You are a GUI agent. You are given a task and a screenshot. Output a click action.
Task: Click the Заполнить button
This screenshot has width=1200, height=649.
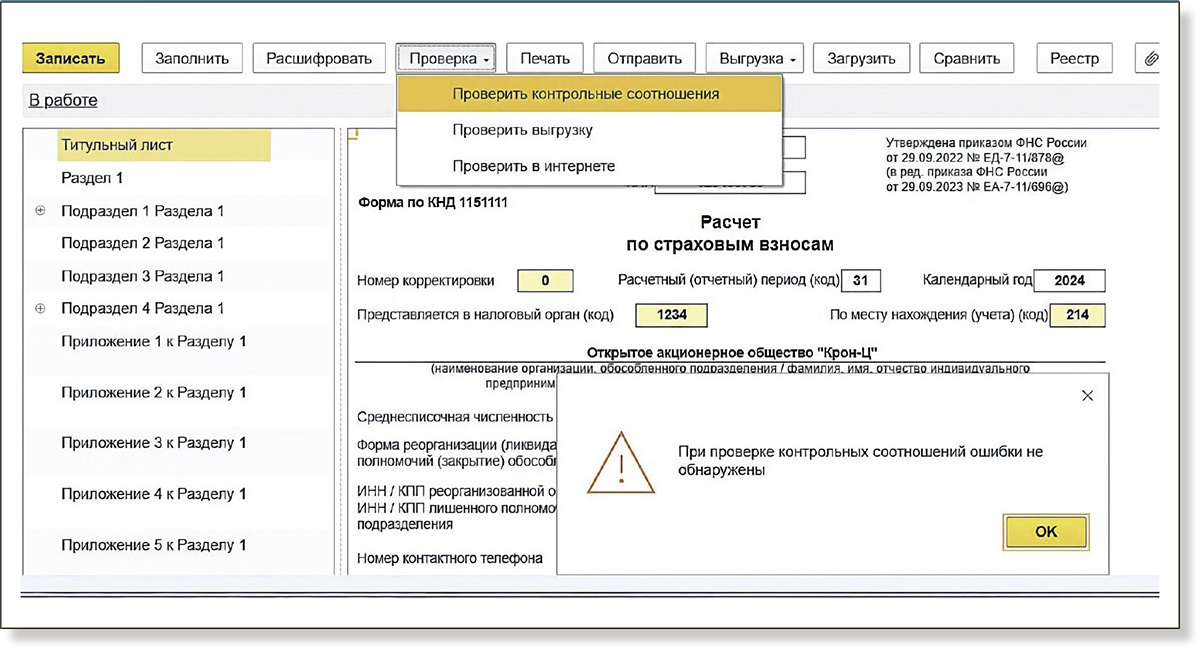pos(192,58)
